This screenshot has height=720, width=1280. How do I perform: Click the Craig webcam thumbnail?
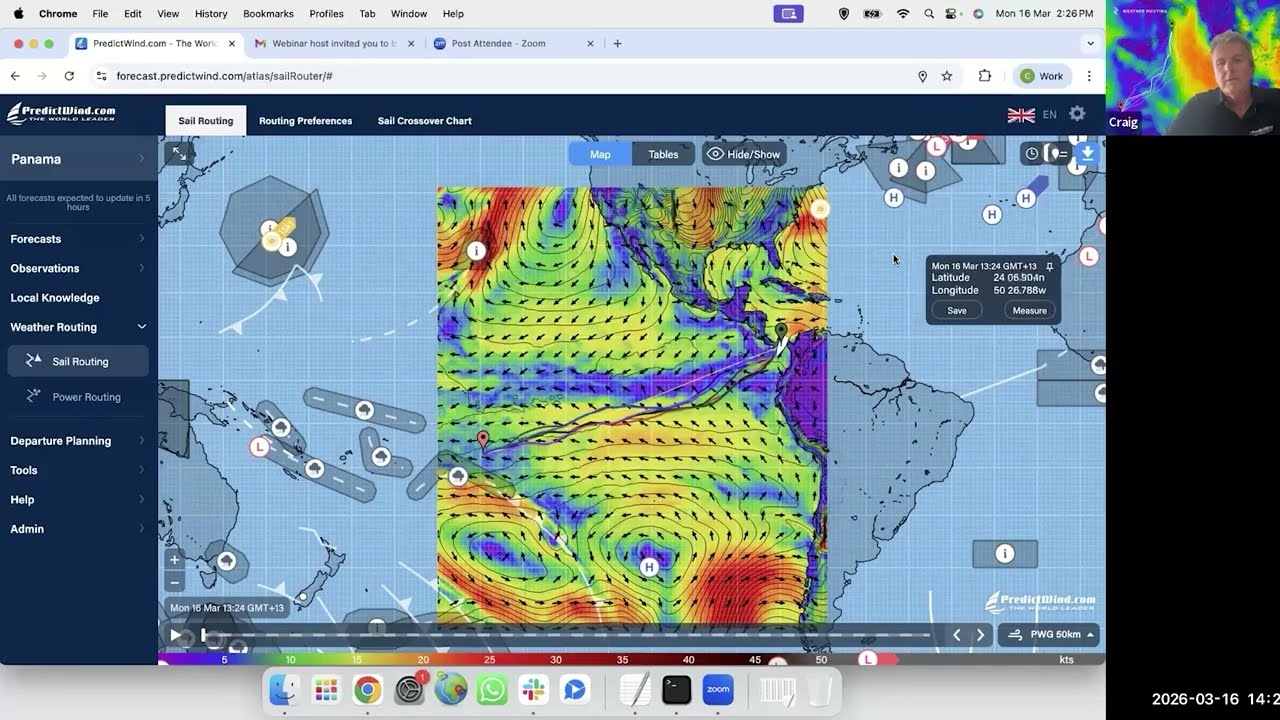pyautogui.click(x=1193, y=67)
